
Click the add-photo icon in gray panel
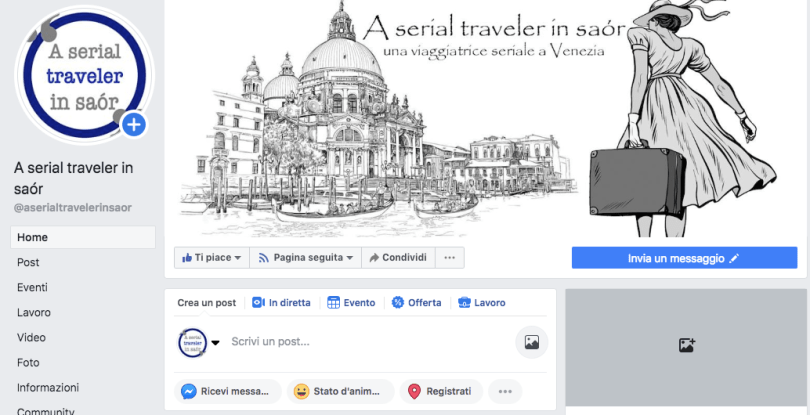(x=687, y=345)
